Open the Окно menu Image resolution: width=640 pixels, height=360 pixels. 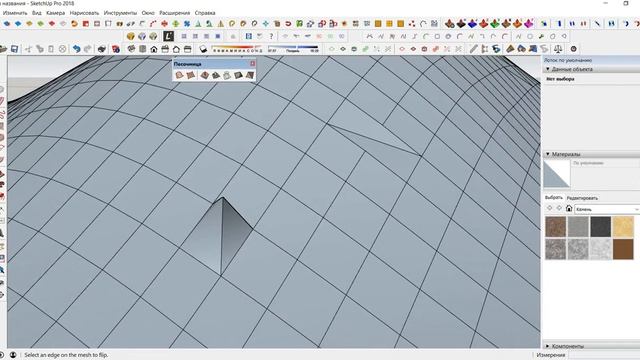pyautogui.click(x=148, y=13)
